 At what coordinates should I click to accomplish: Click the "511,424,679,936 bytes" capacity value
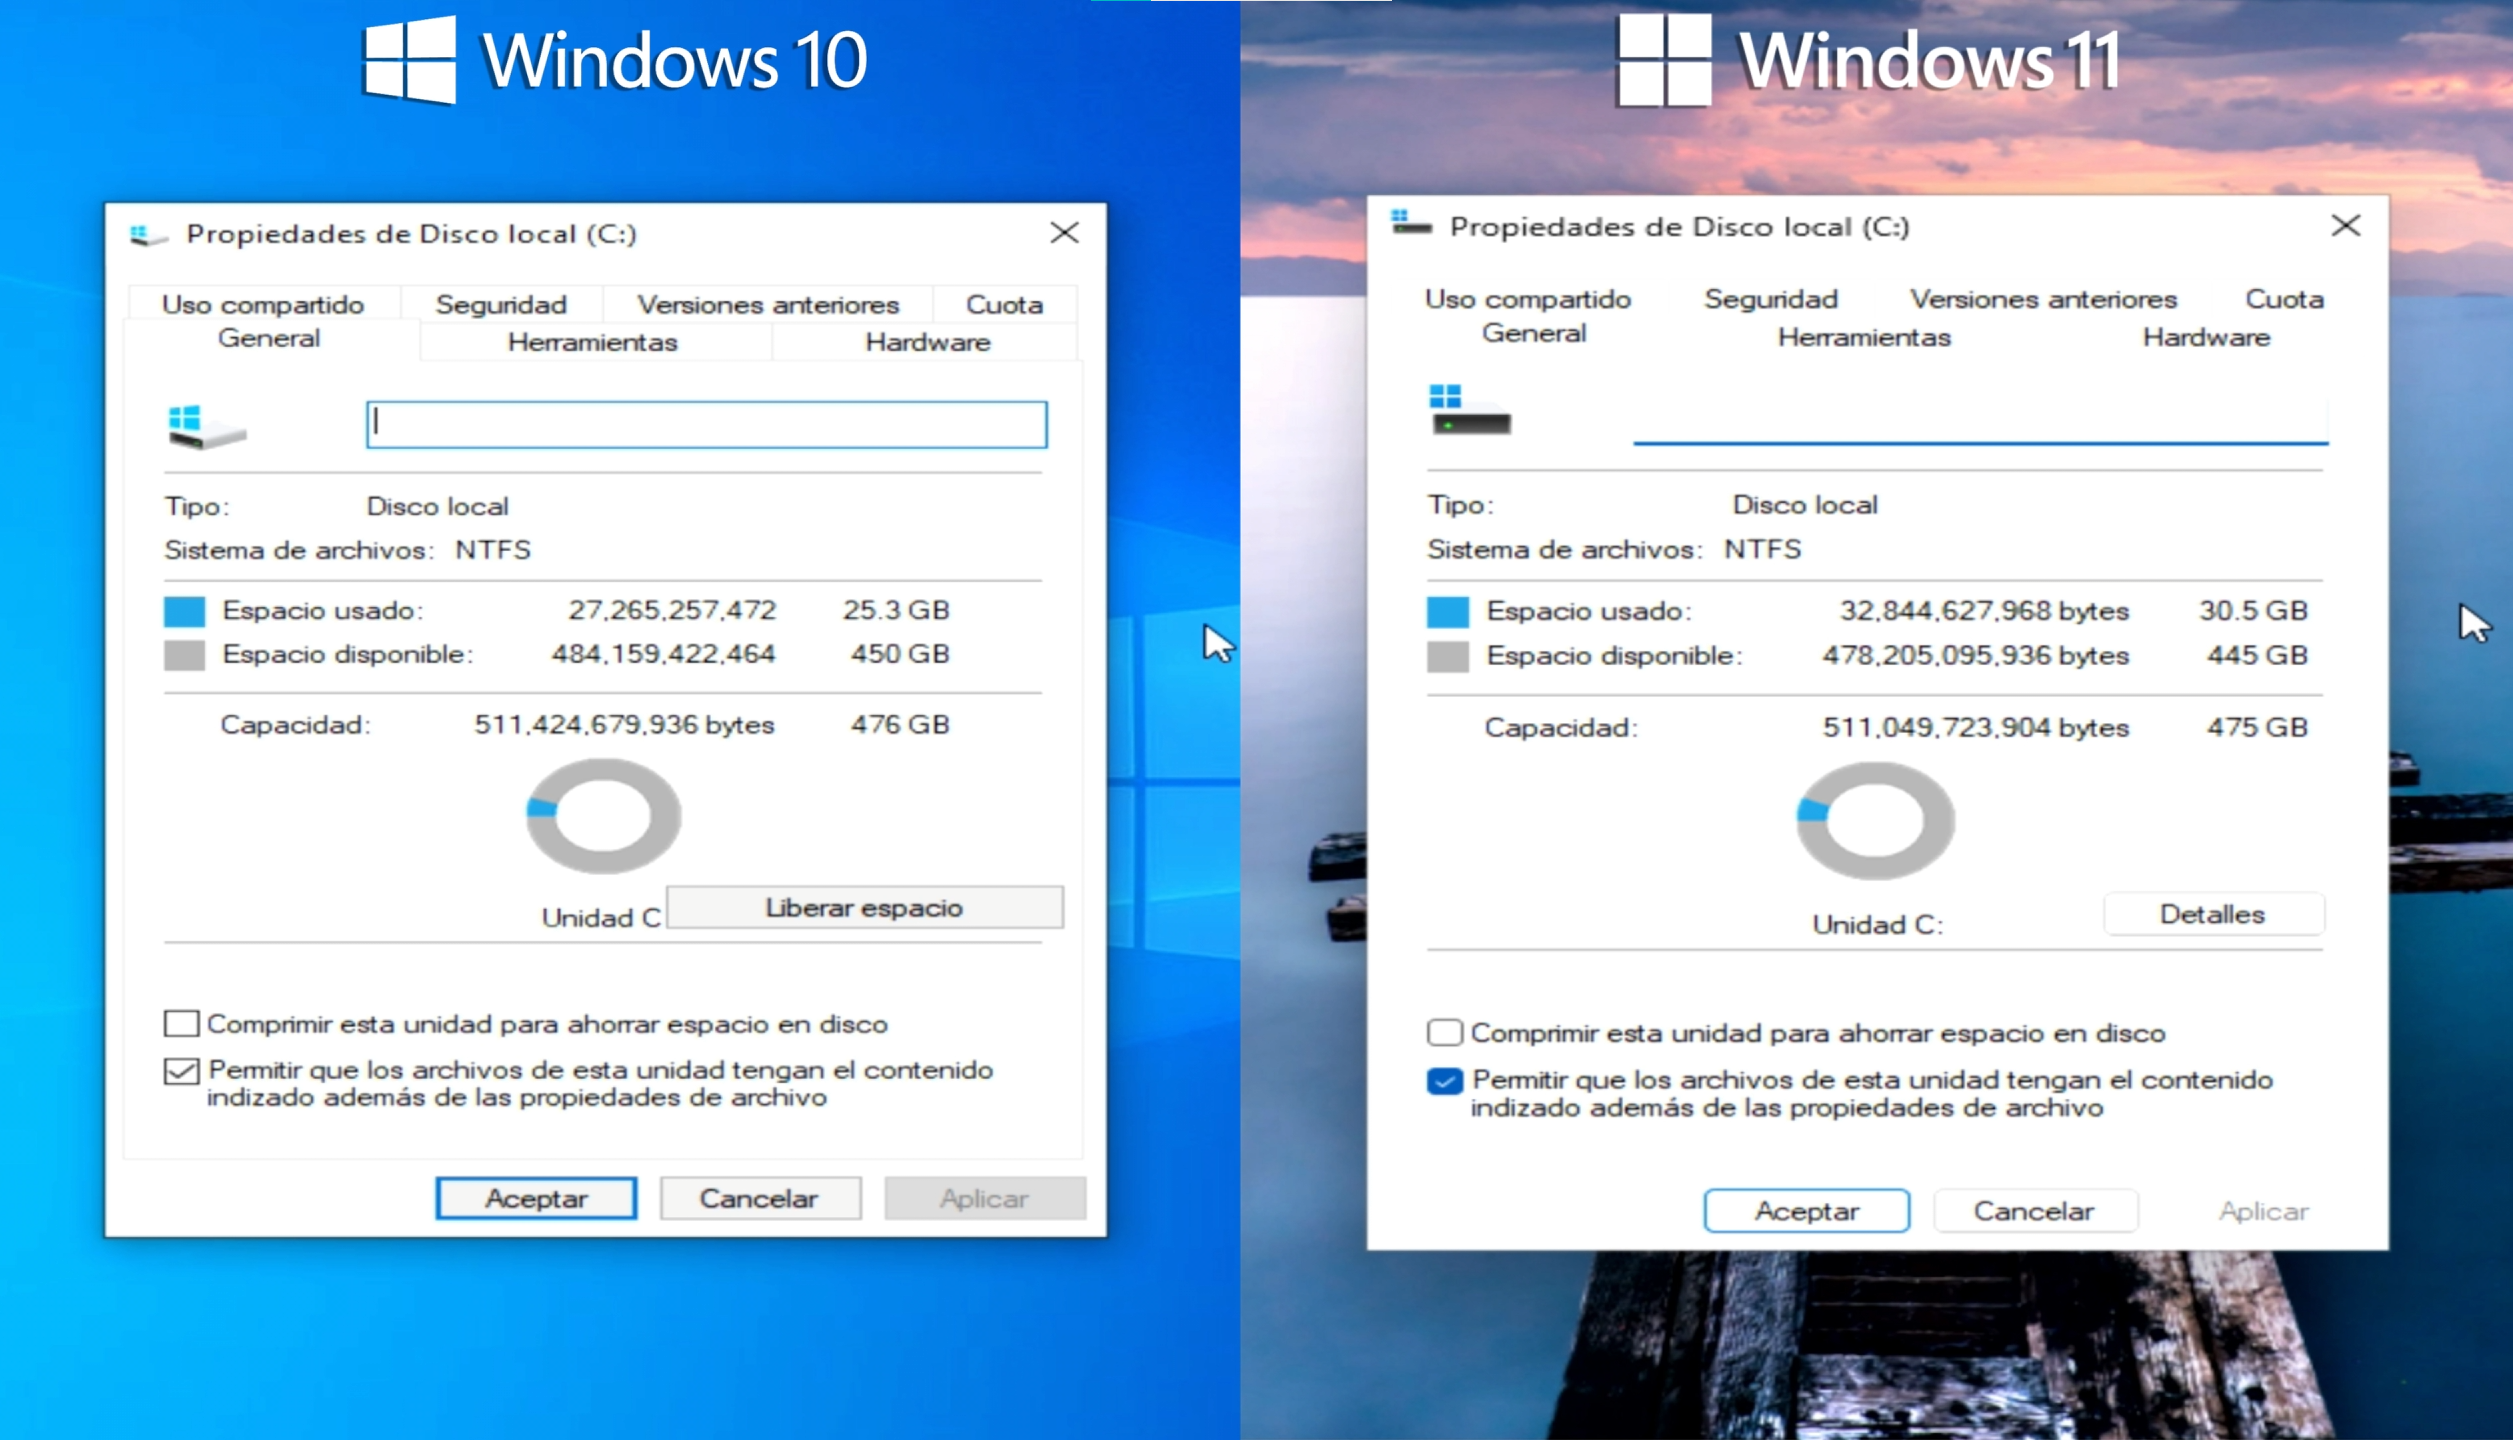coord(624,725)
